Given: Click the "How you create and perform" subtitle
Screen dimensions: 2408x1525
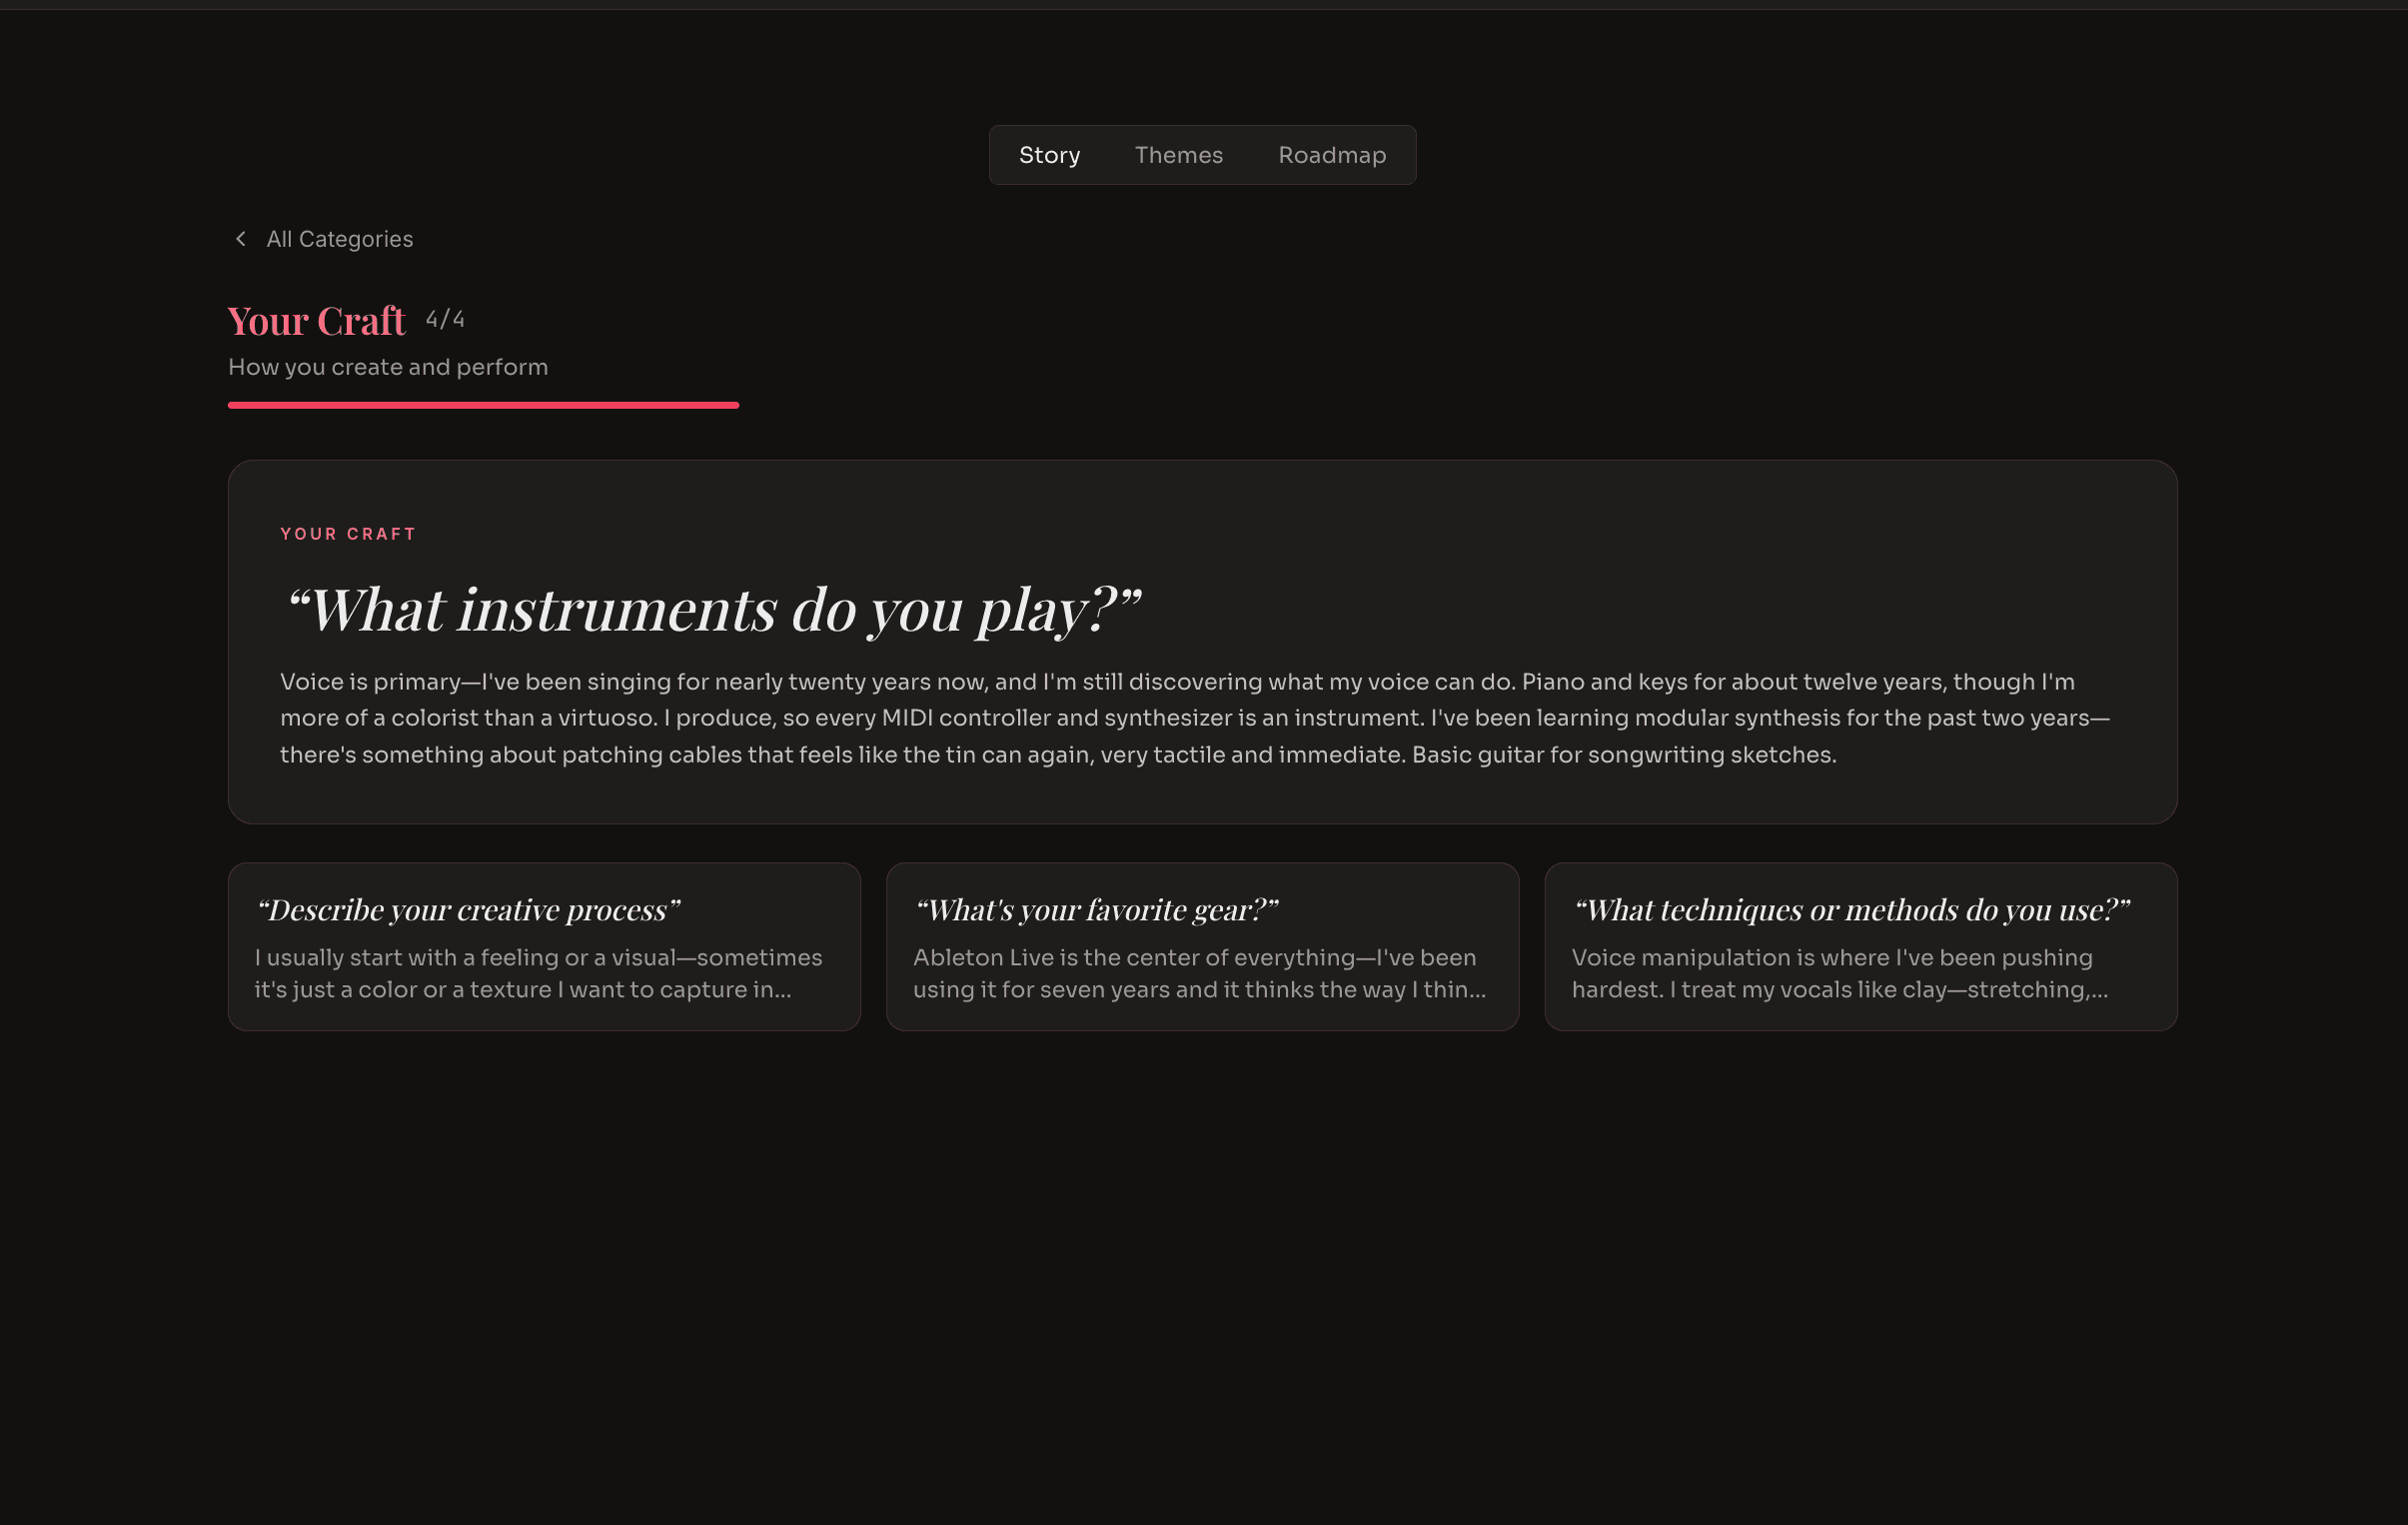Looking at the screenshot, I should coord(388,367).
